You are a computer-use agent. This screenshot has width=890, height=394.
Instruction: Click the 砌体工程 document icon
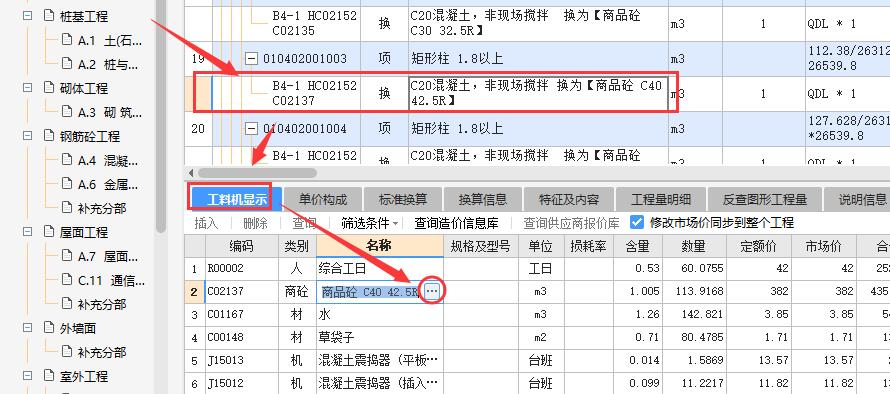[x=49, y=88]
